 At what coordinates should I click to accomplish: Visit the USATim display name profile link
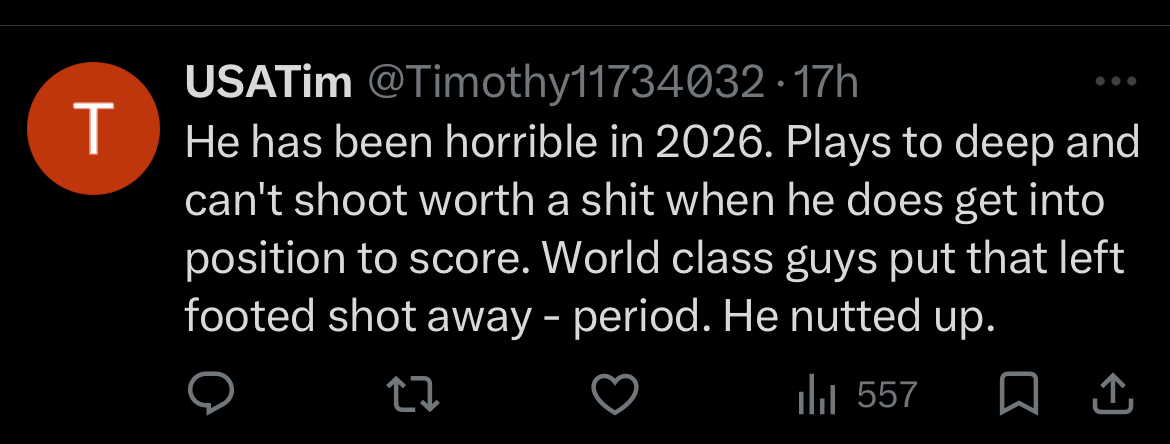[268, 84]
